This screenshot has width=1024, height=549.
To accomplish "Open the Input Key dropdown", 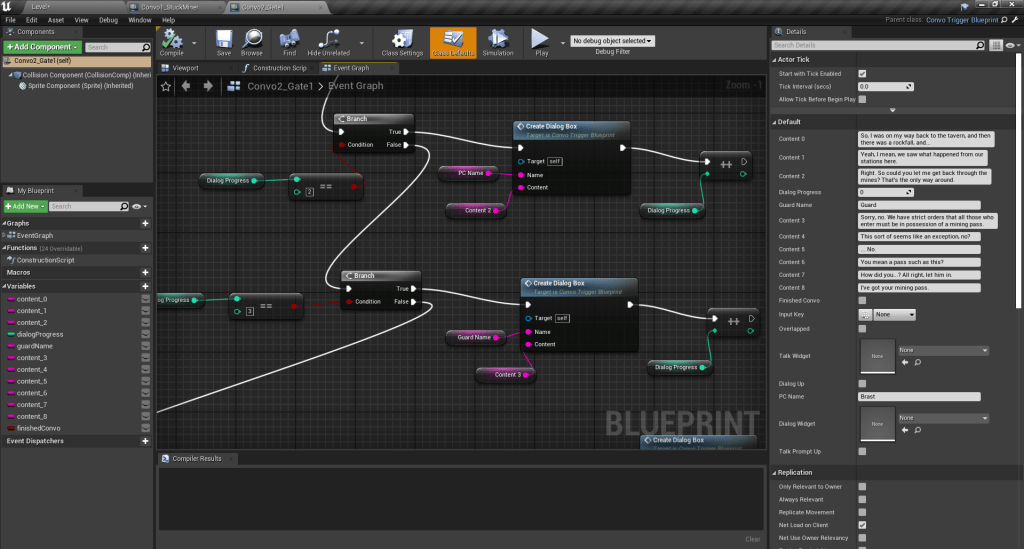I will point(894,314).
